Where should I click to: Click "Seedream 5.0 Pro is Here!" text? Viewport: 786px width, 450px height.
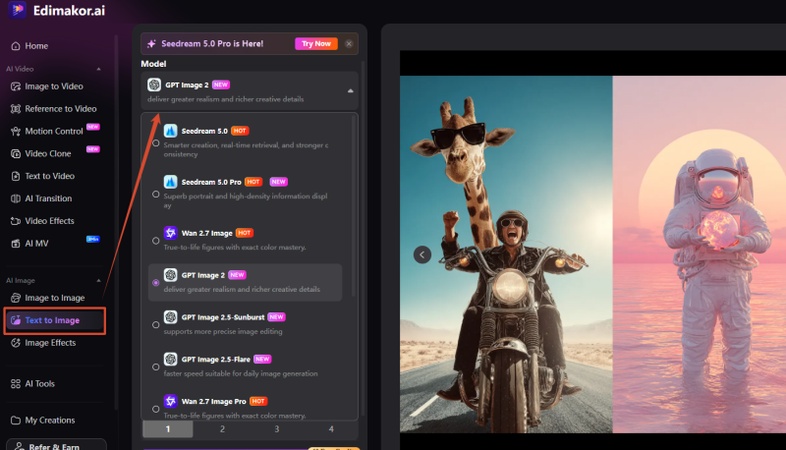(212, 44)
